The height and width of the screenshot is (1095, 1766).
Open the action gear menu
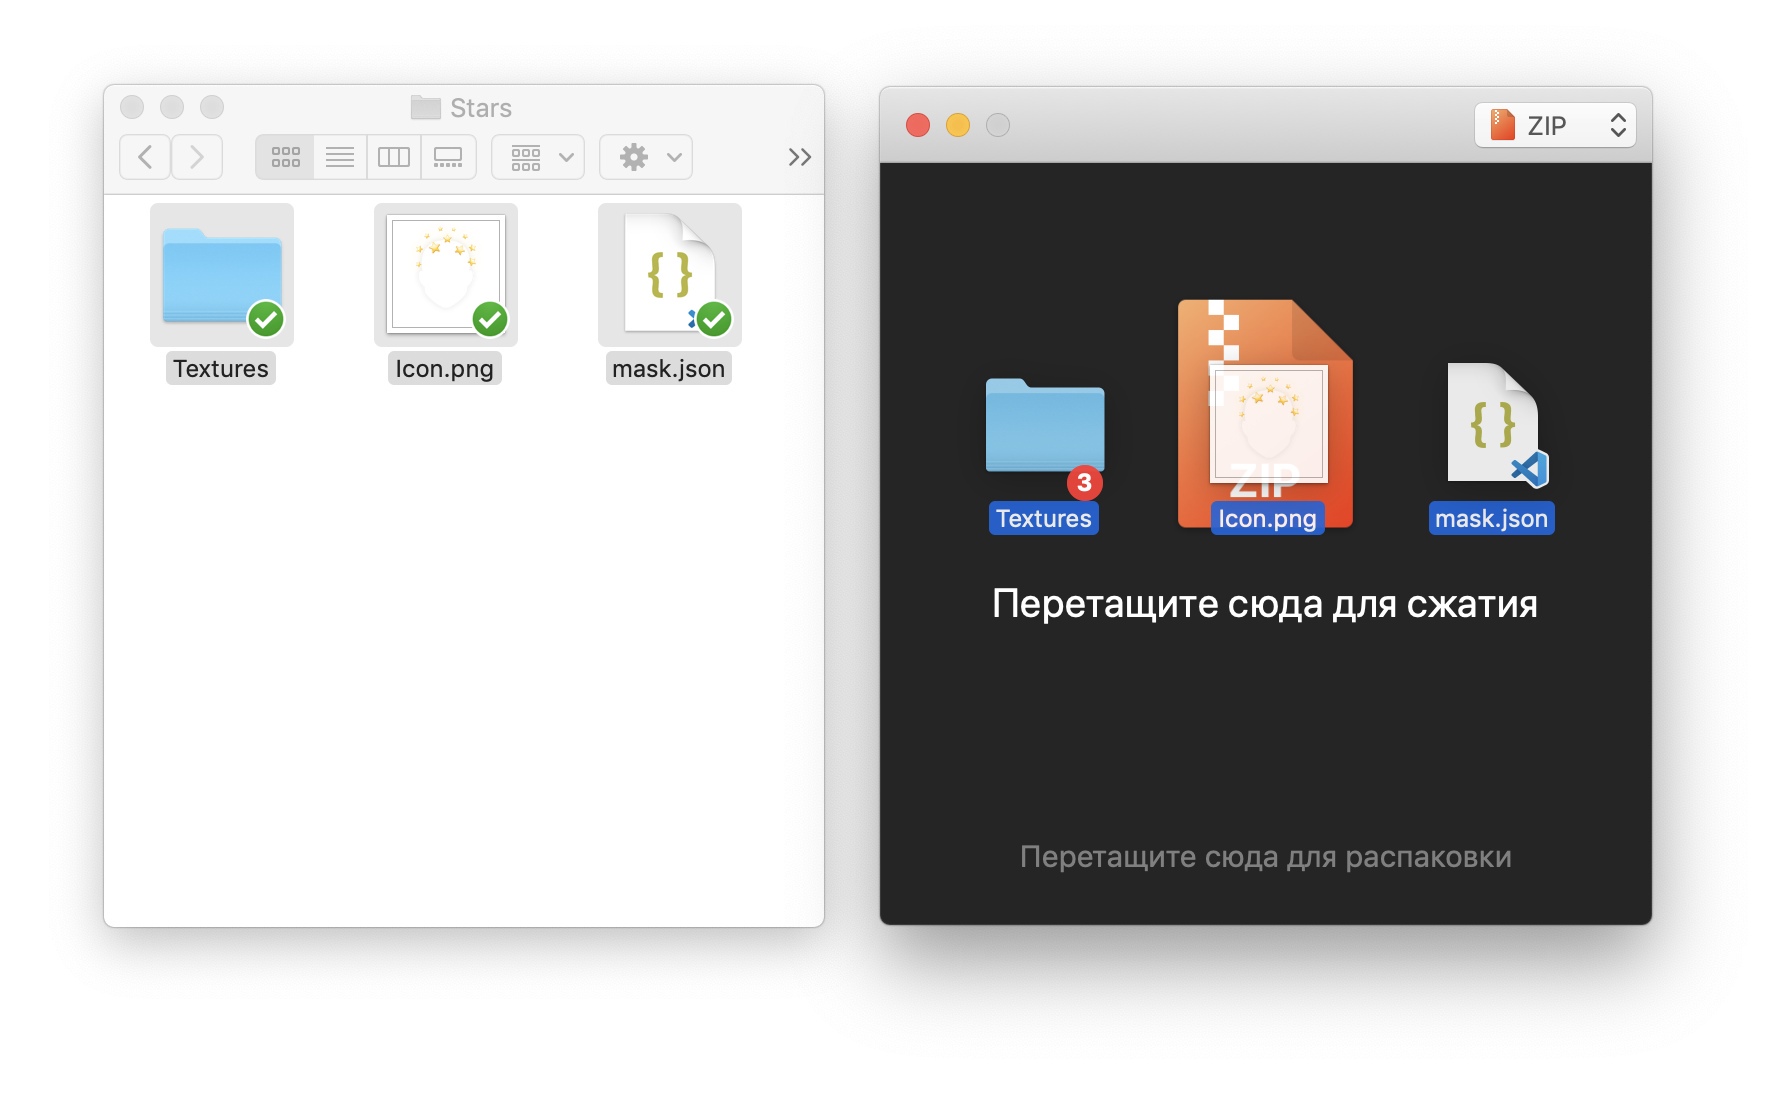click(645, 157)
